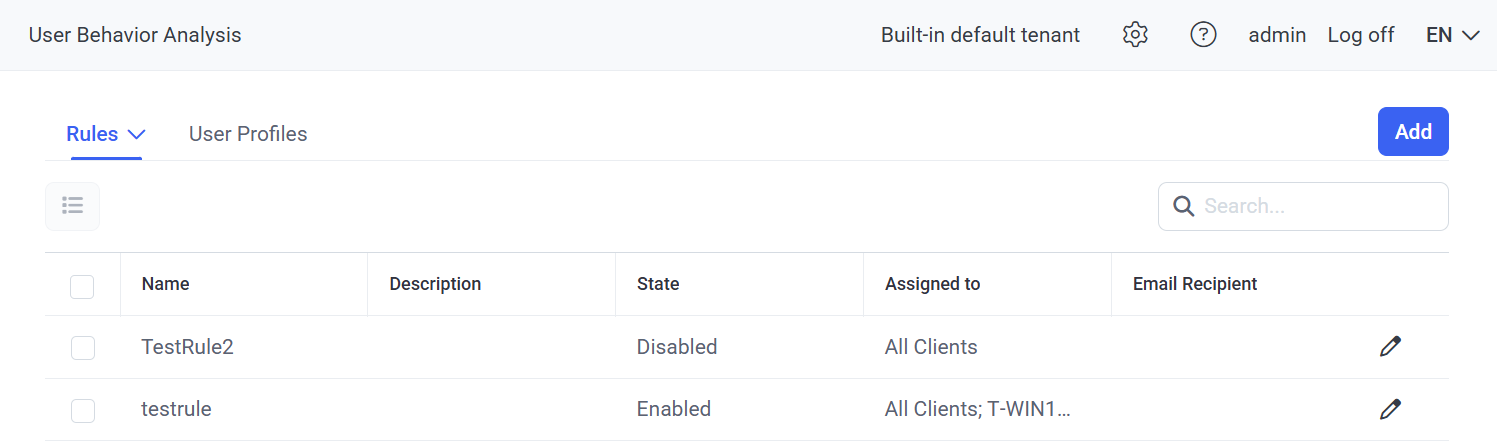1497x447 pixels.
Task: Click the admin user name
Action: (1277, 35)
